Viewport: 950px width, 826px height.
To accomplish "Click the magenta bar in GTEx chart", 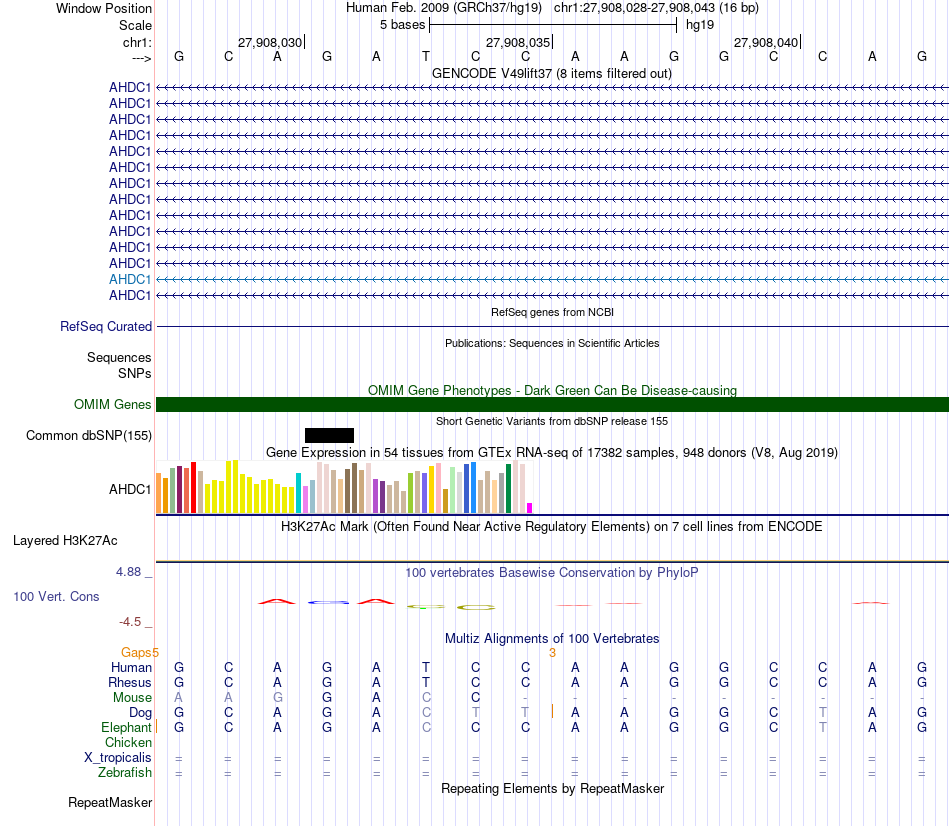I will click(x=530, y=508).
